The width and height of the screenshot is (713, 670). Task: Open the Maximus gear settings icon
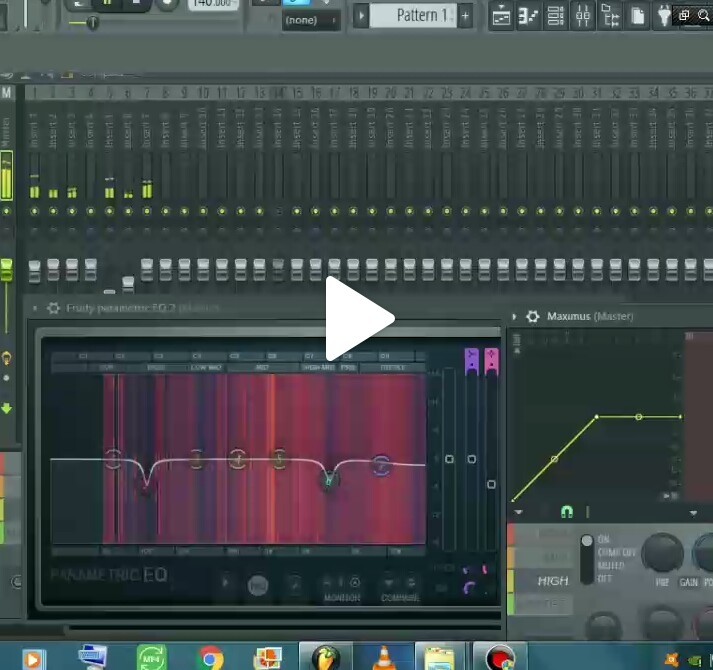[x=532, y=316]
